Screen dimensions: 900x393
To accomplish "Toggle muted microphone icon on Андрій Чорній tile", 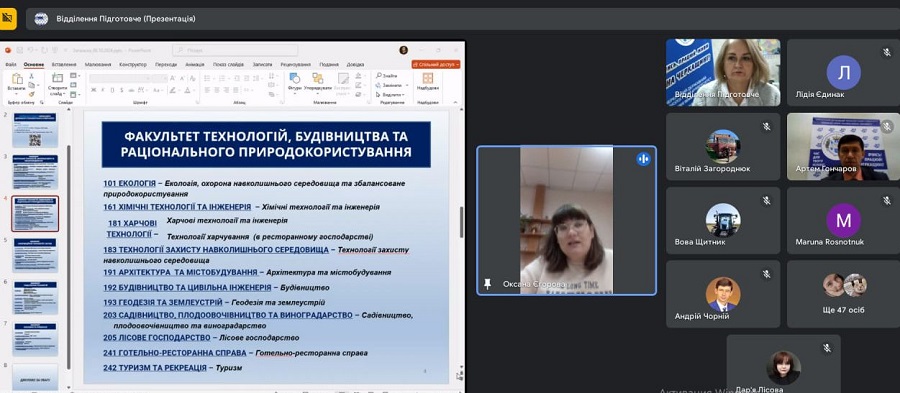I will click(766, 274).
